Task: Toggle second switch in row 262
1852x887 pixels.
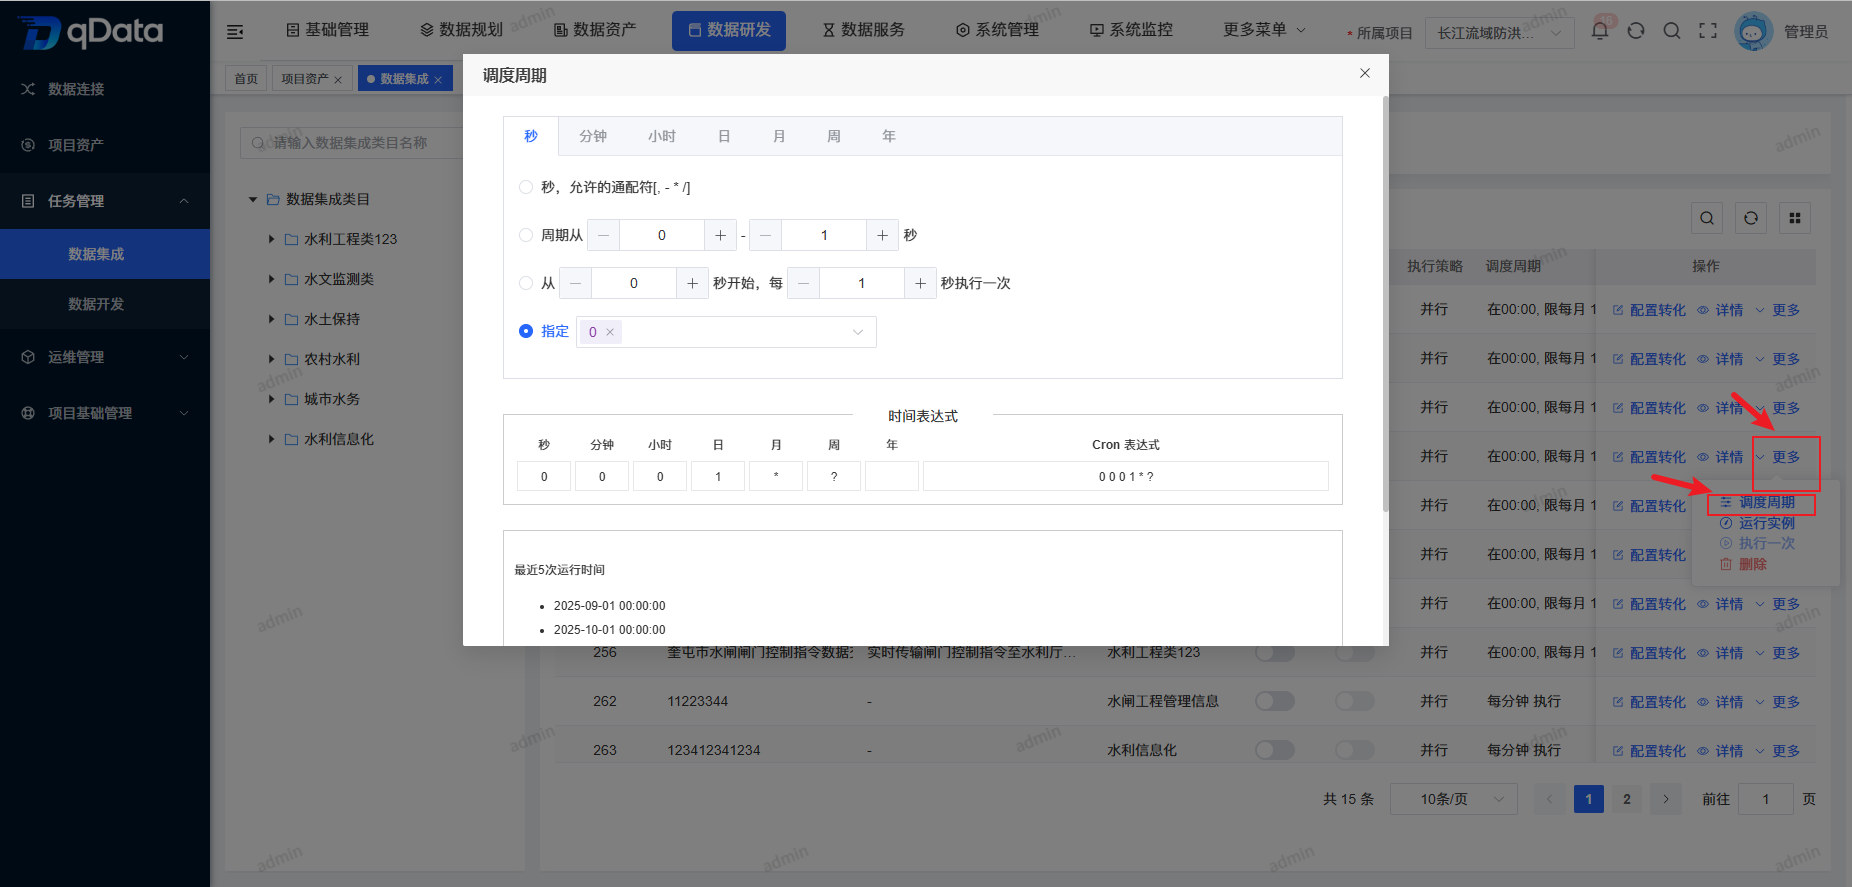Action: [1355, 701]
